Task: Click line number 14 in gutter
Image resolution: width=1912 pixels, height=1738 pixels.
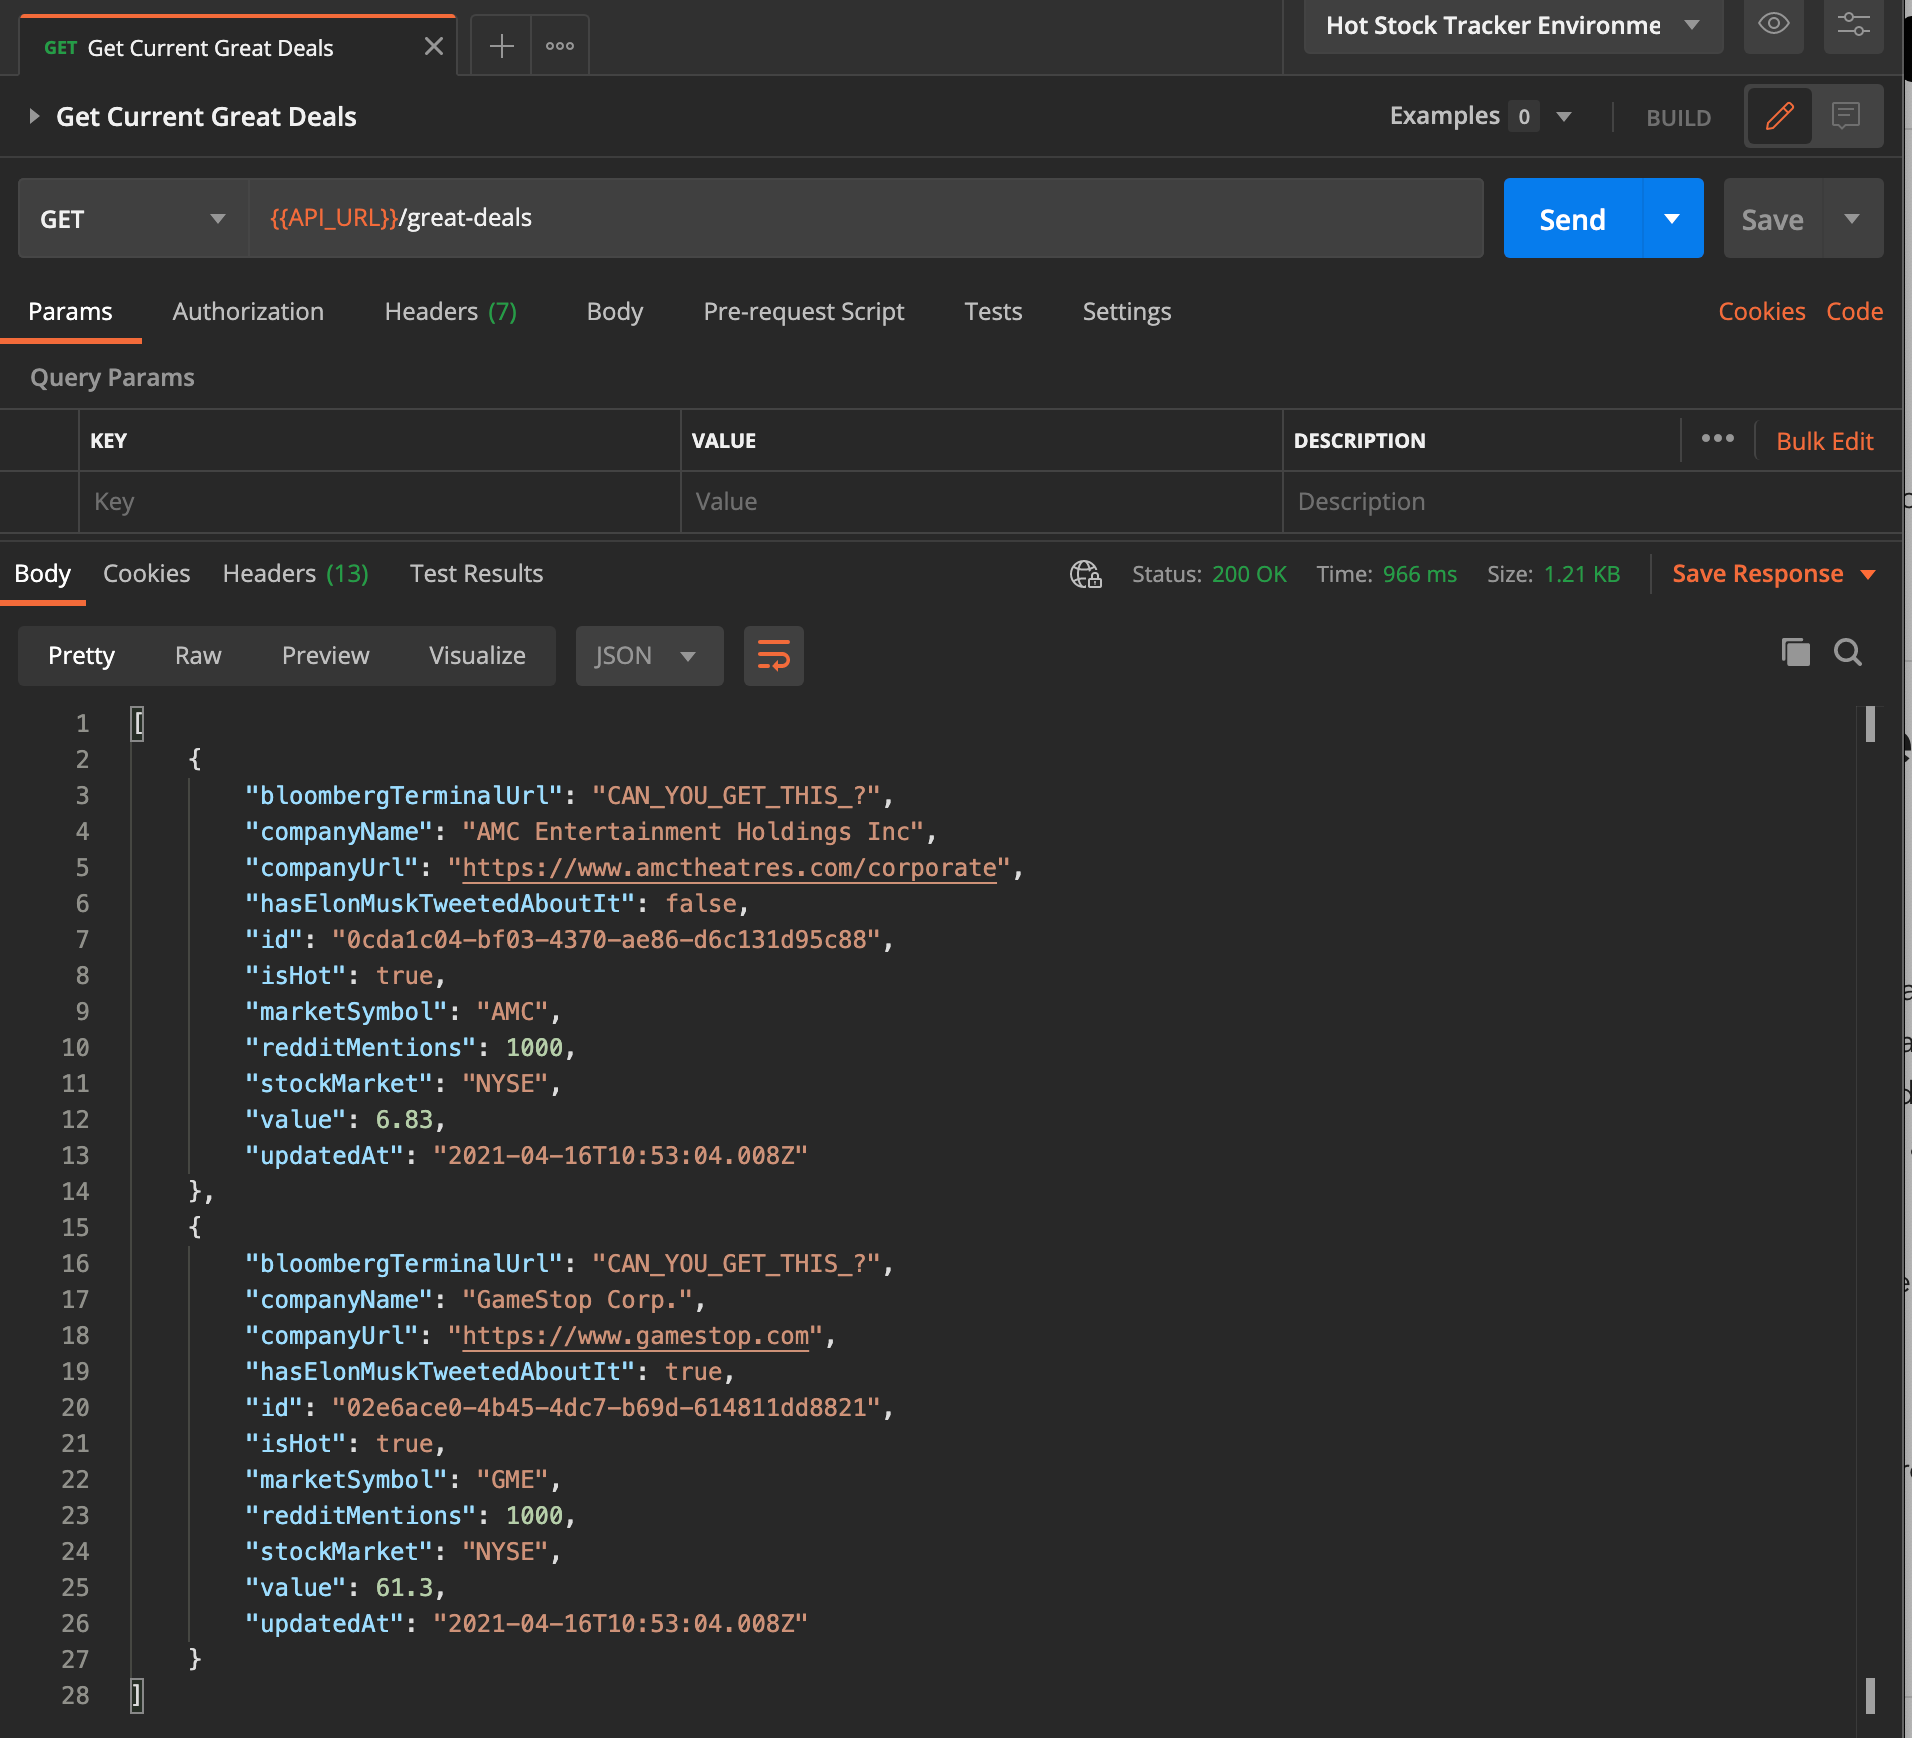Action: 75,1192
